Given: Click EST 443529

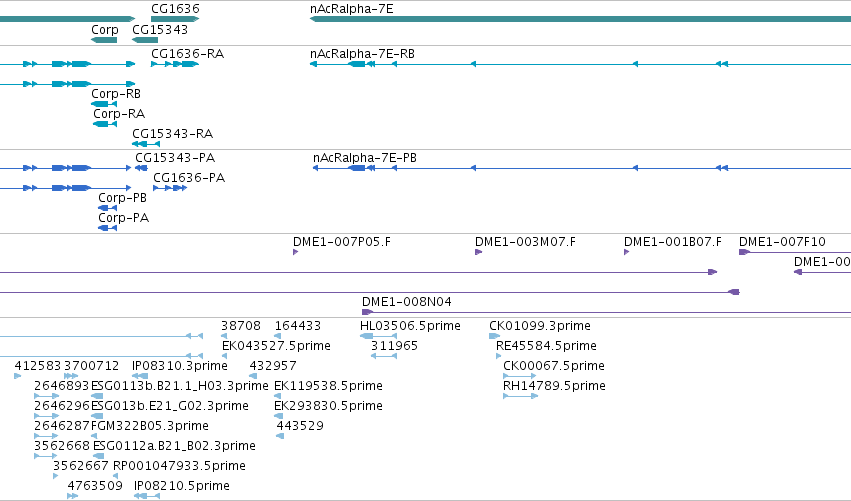Looking at the screenshot, I should [x=300, y=426].
